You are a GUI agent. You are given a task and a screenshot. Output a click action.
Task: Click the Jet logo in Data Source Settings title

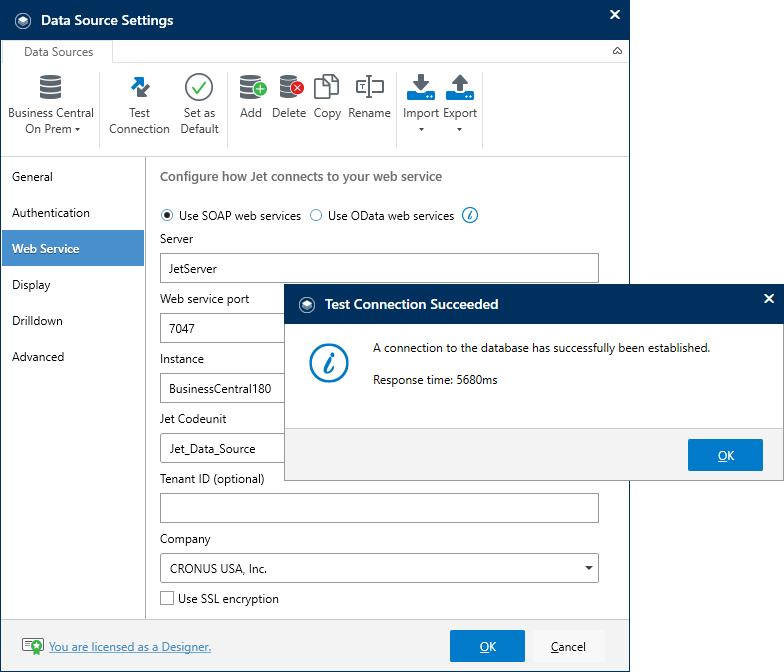[x=23, y=20]
